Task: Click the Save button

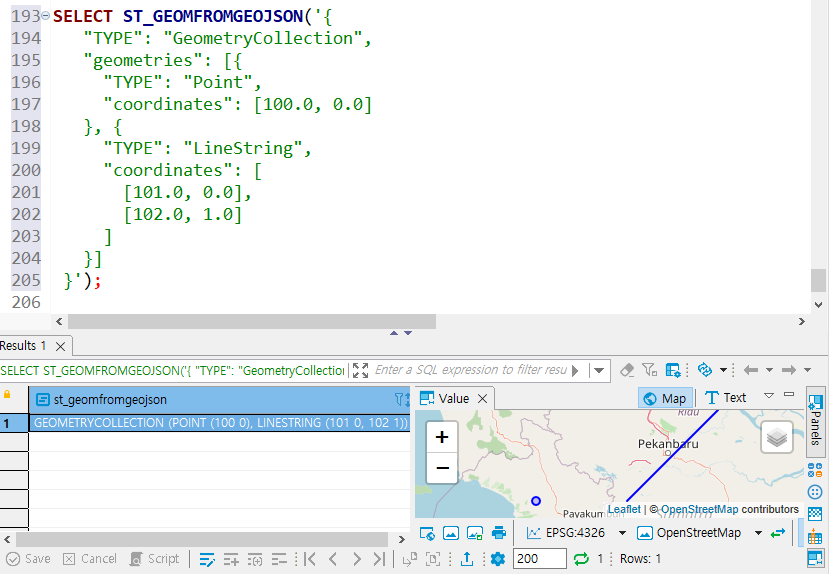Action: coord(28,559)
